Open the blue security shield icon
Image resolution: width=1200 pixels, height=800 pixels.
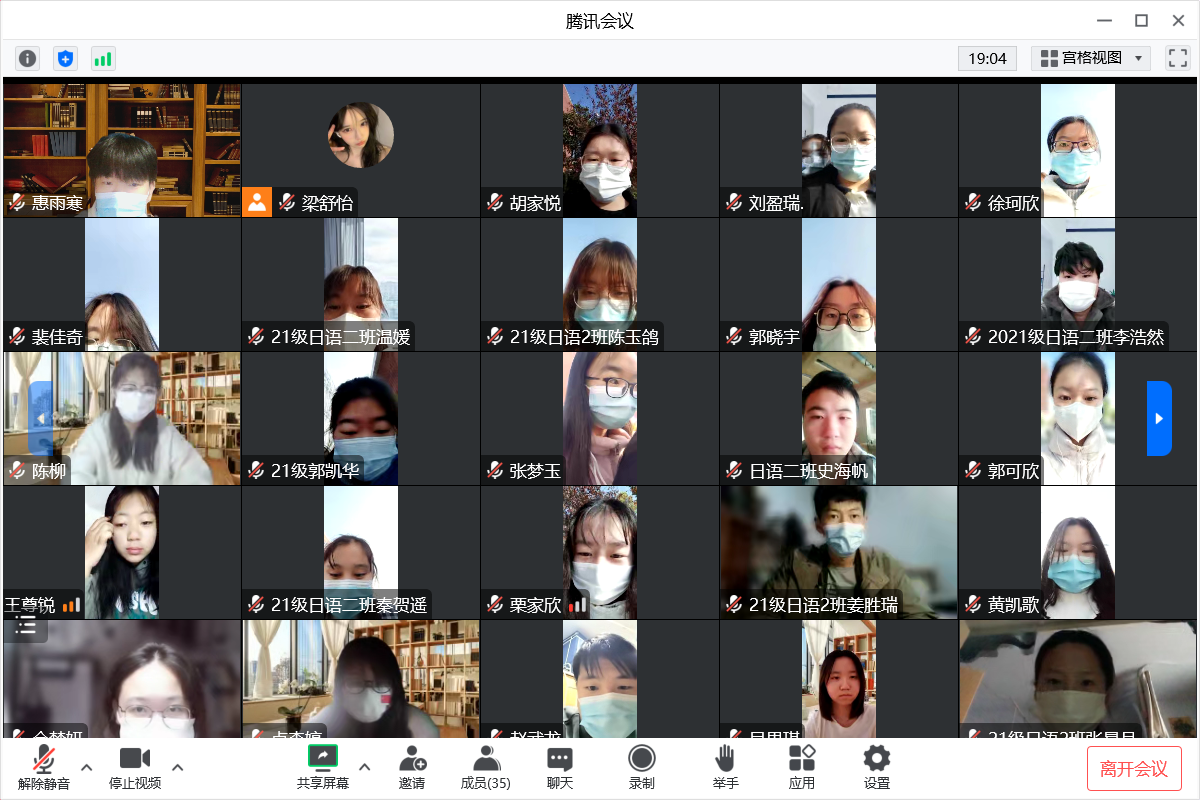(x=65, y=58)
